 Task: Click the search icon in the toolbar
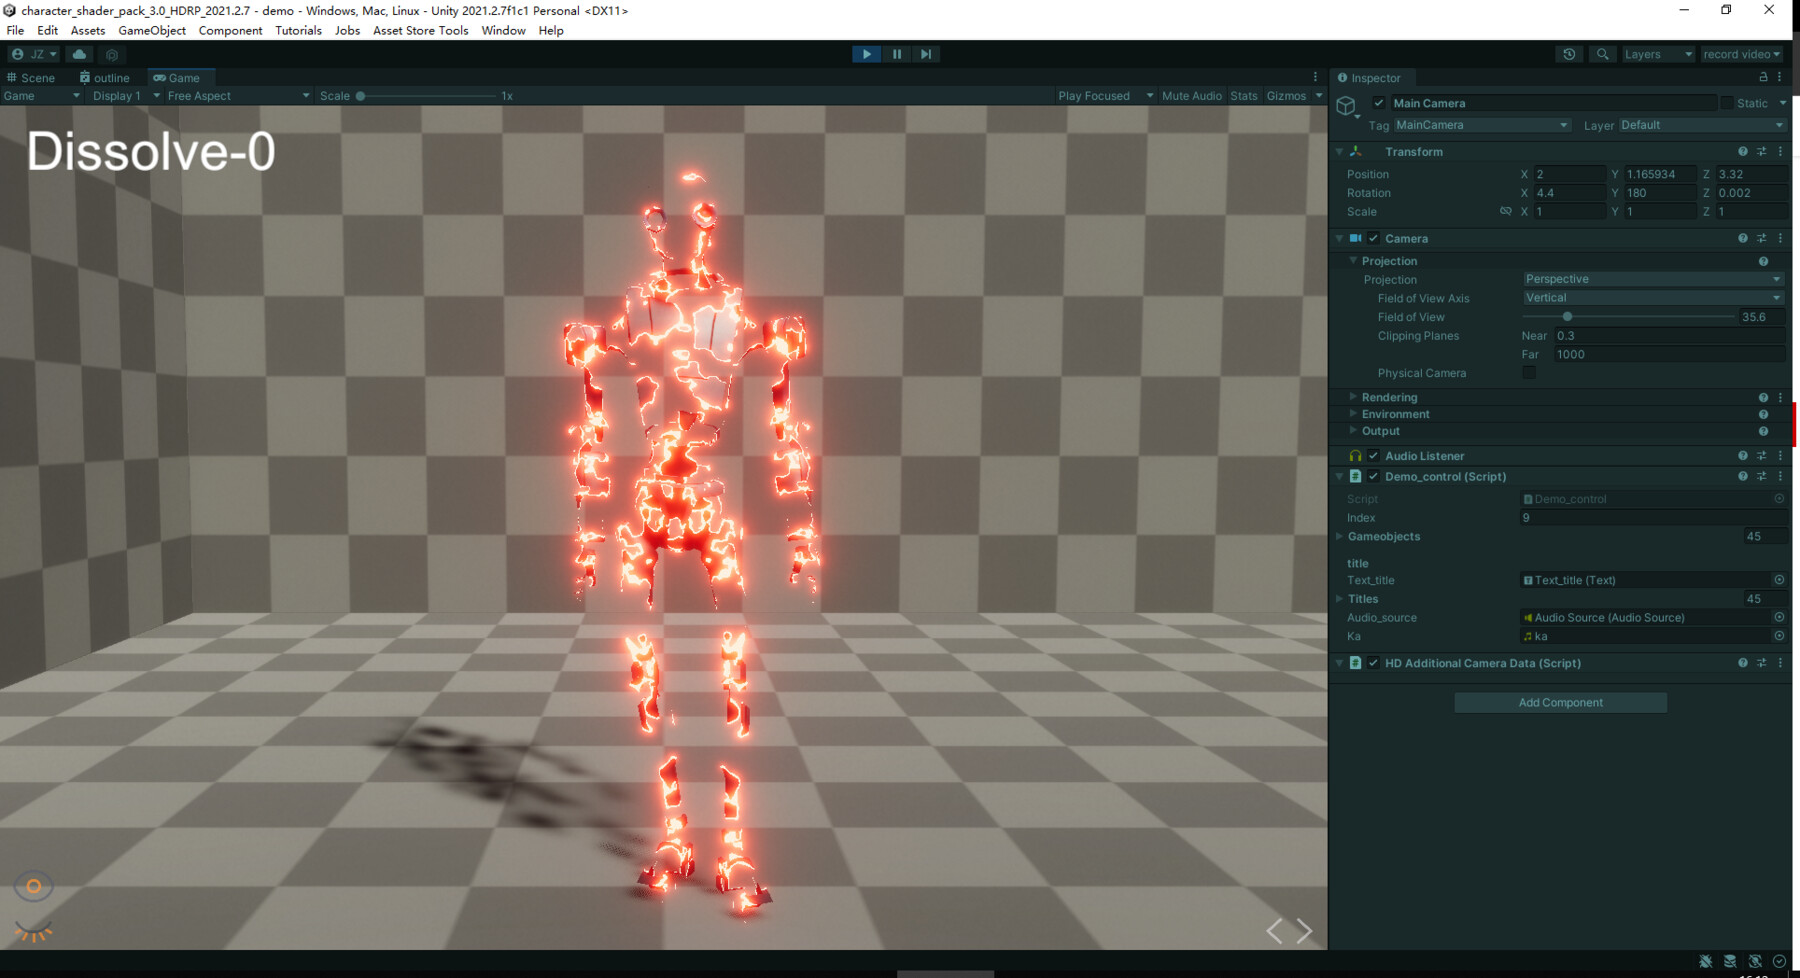pos(1602,54)
